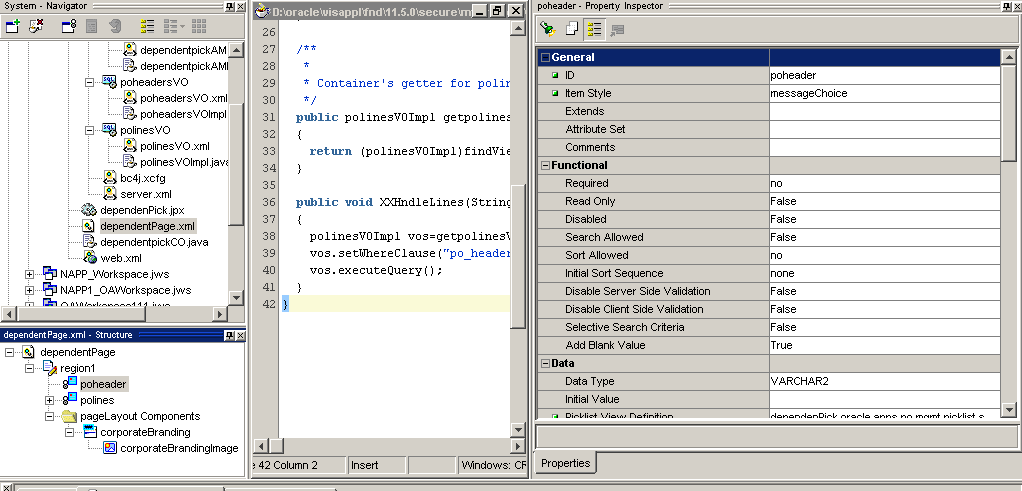
Task: Toggle the Categories view in Property Inspector toolbar
Action: point(594,29)
